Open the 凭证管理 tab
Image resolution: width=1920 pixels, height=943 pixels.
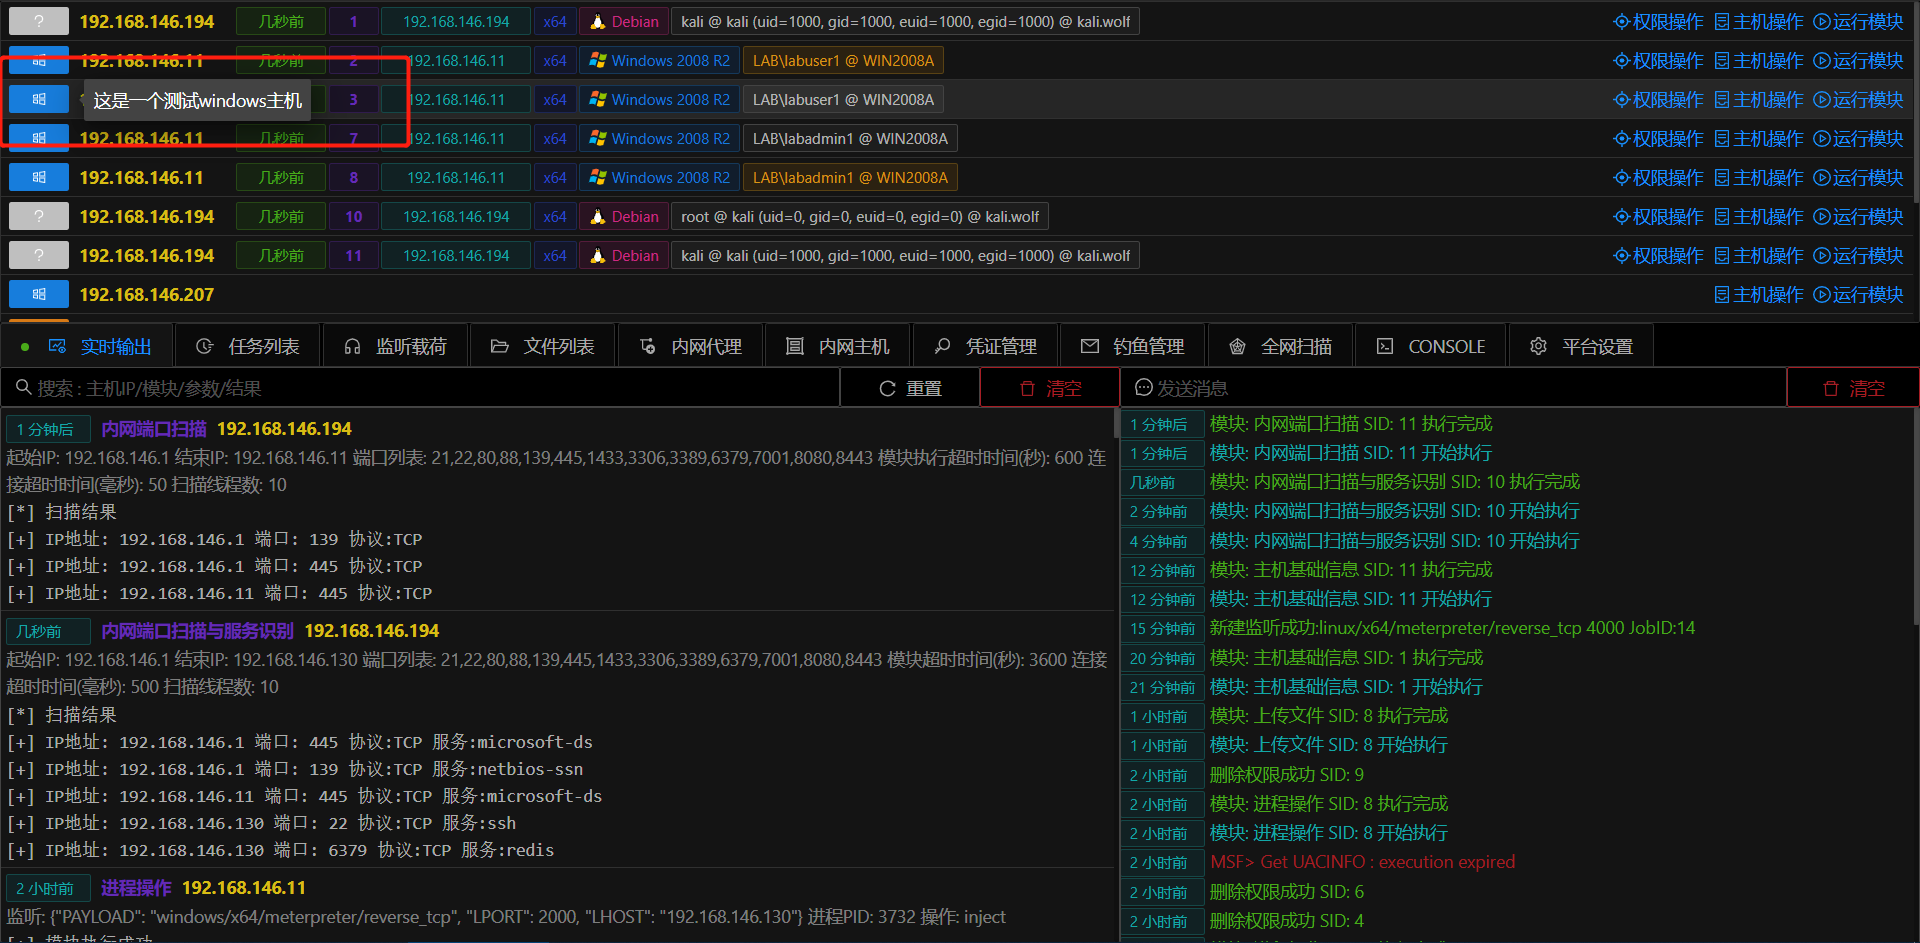click(985, 346)
